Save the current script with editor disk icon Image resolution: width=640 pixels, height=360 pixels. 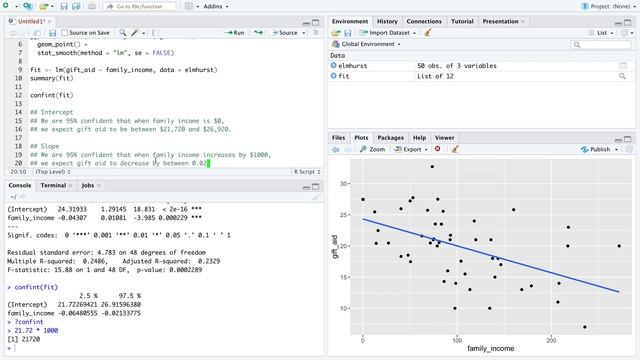tap(52, 33)
